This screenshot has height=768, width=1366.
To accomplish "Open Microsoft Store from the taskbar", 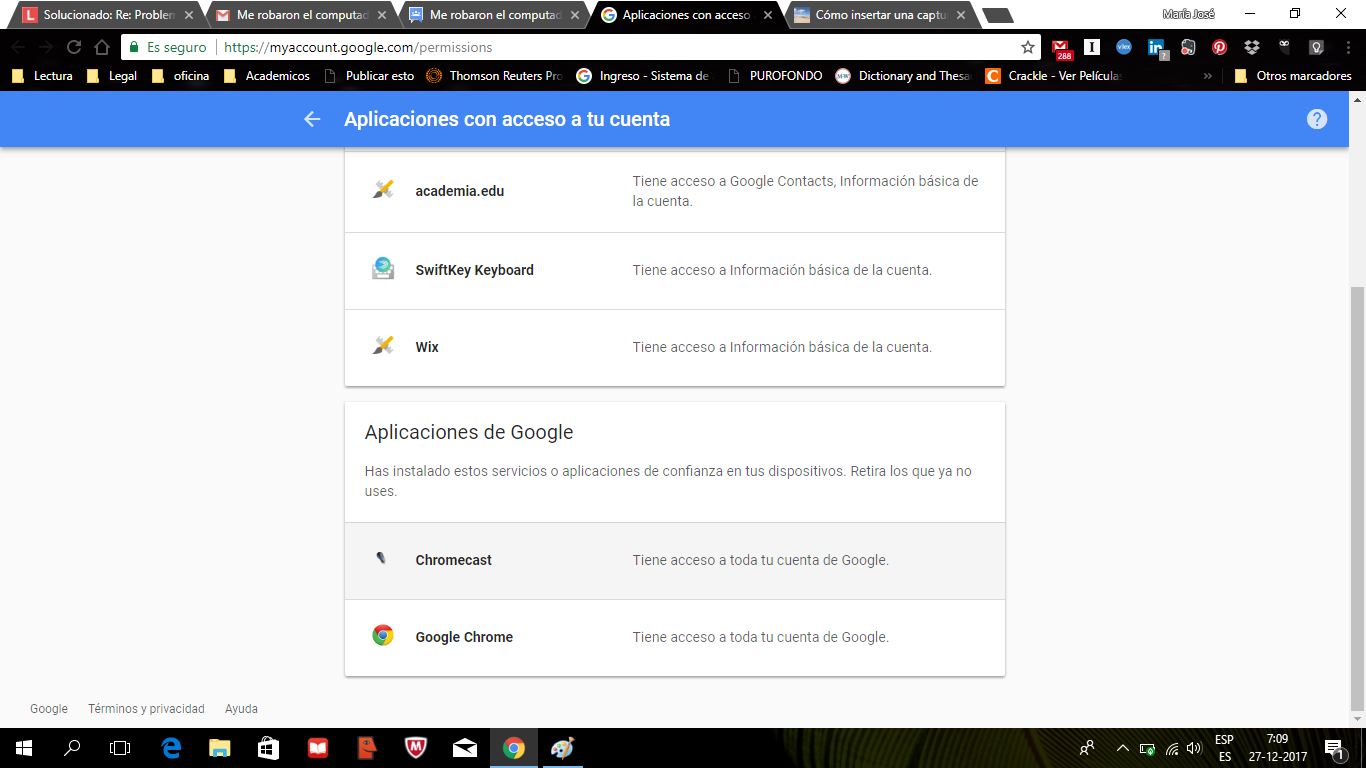I will click(x=268, y=748).
